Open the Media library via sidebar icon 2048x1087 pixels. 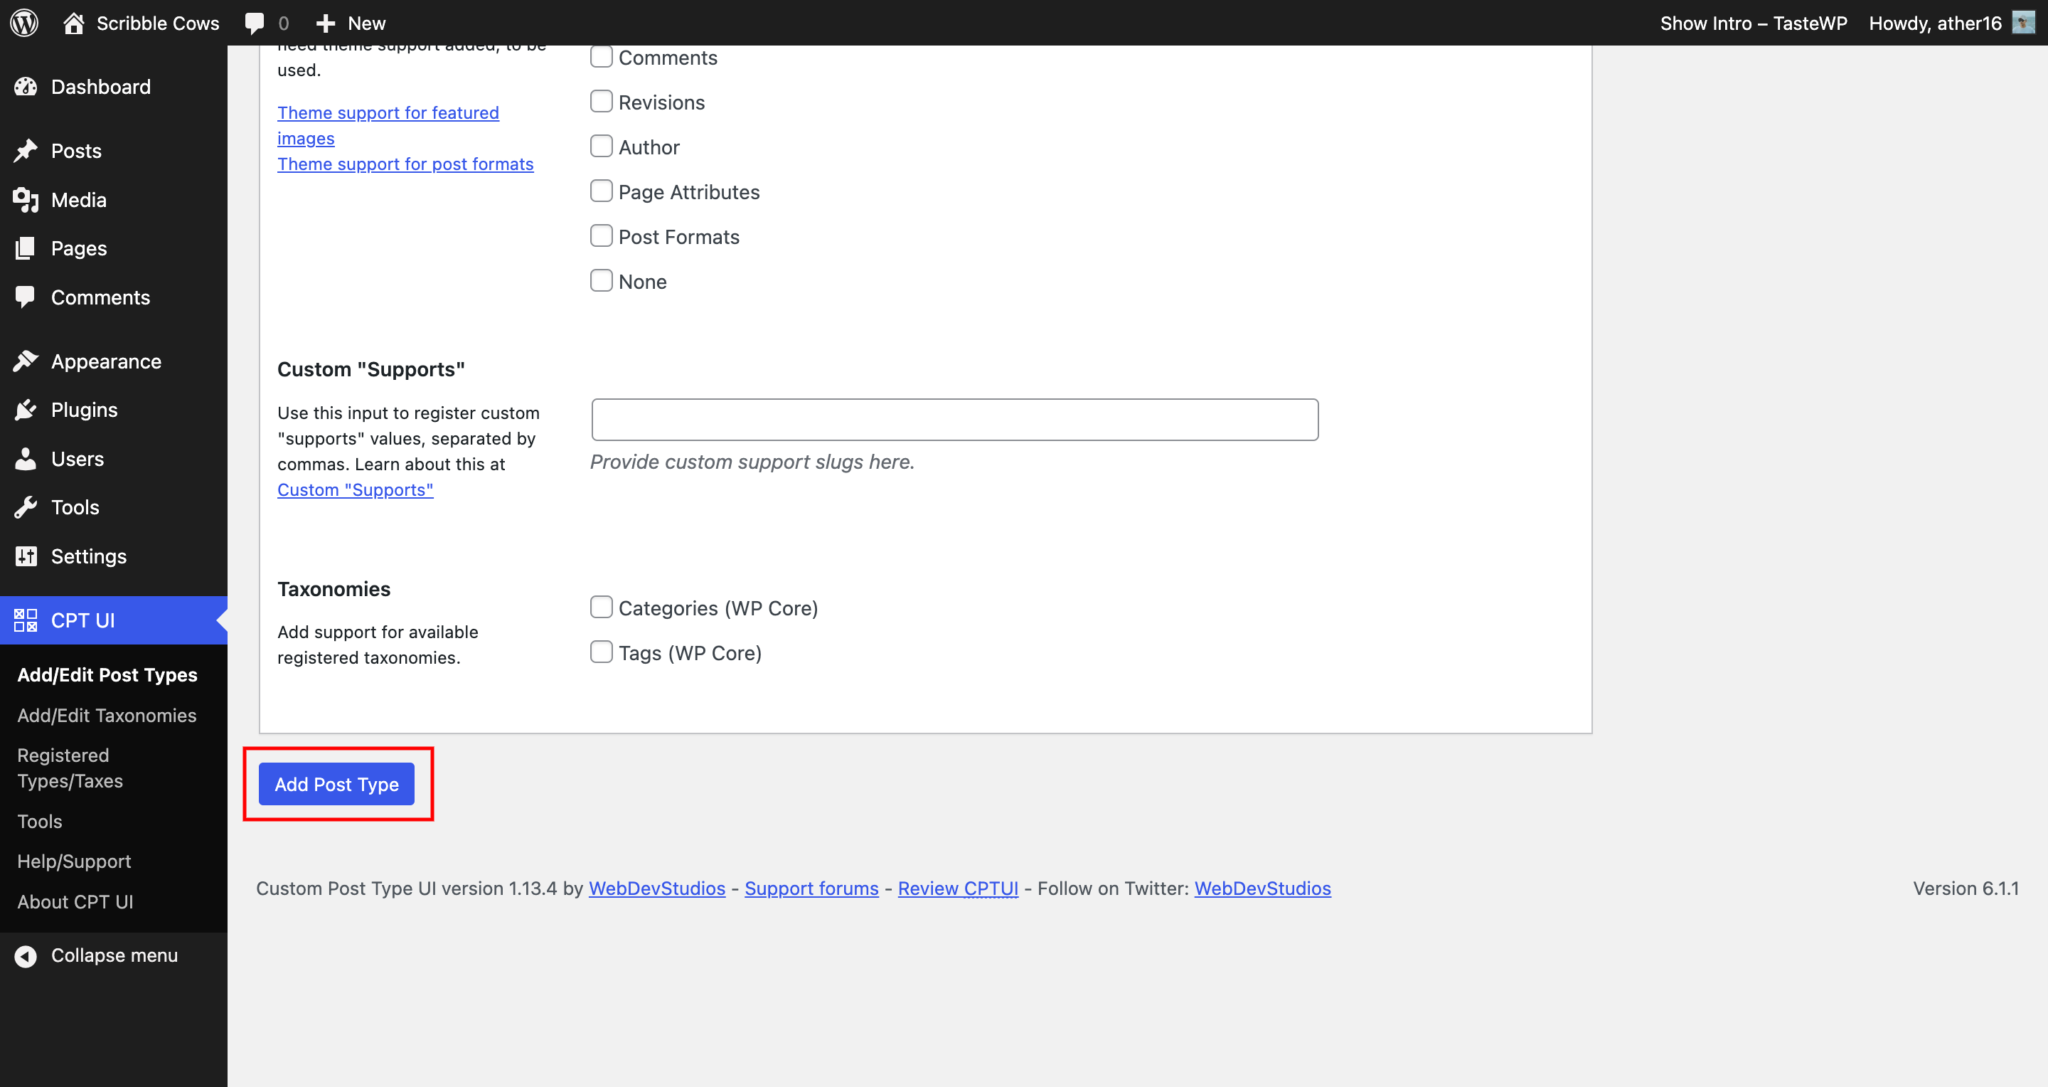coord(26,200)
